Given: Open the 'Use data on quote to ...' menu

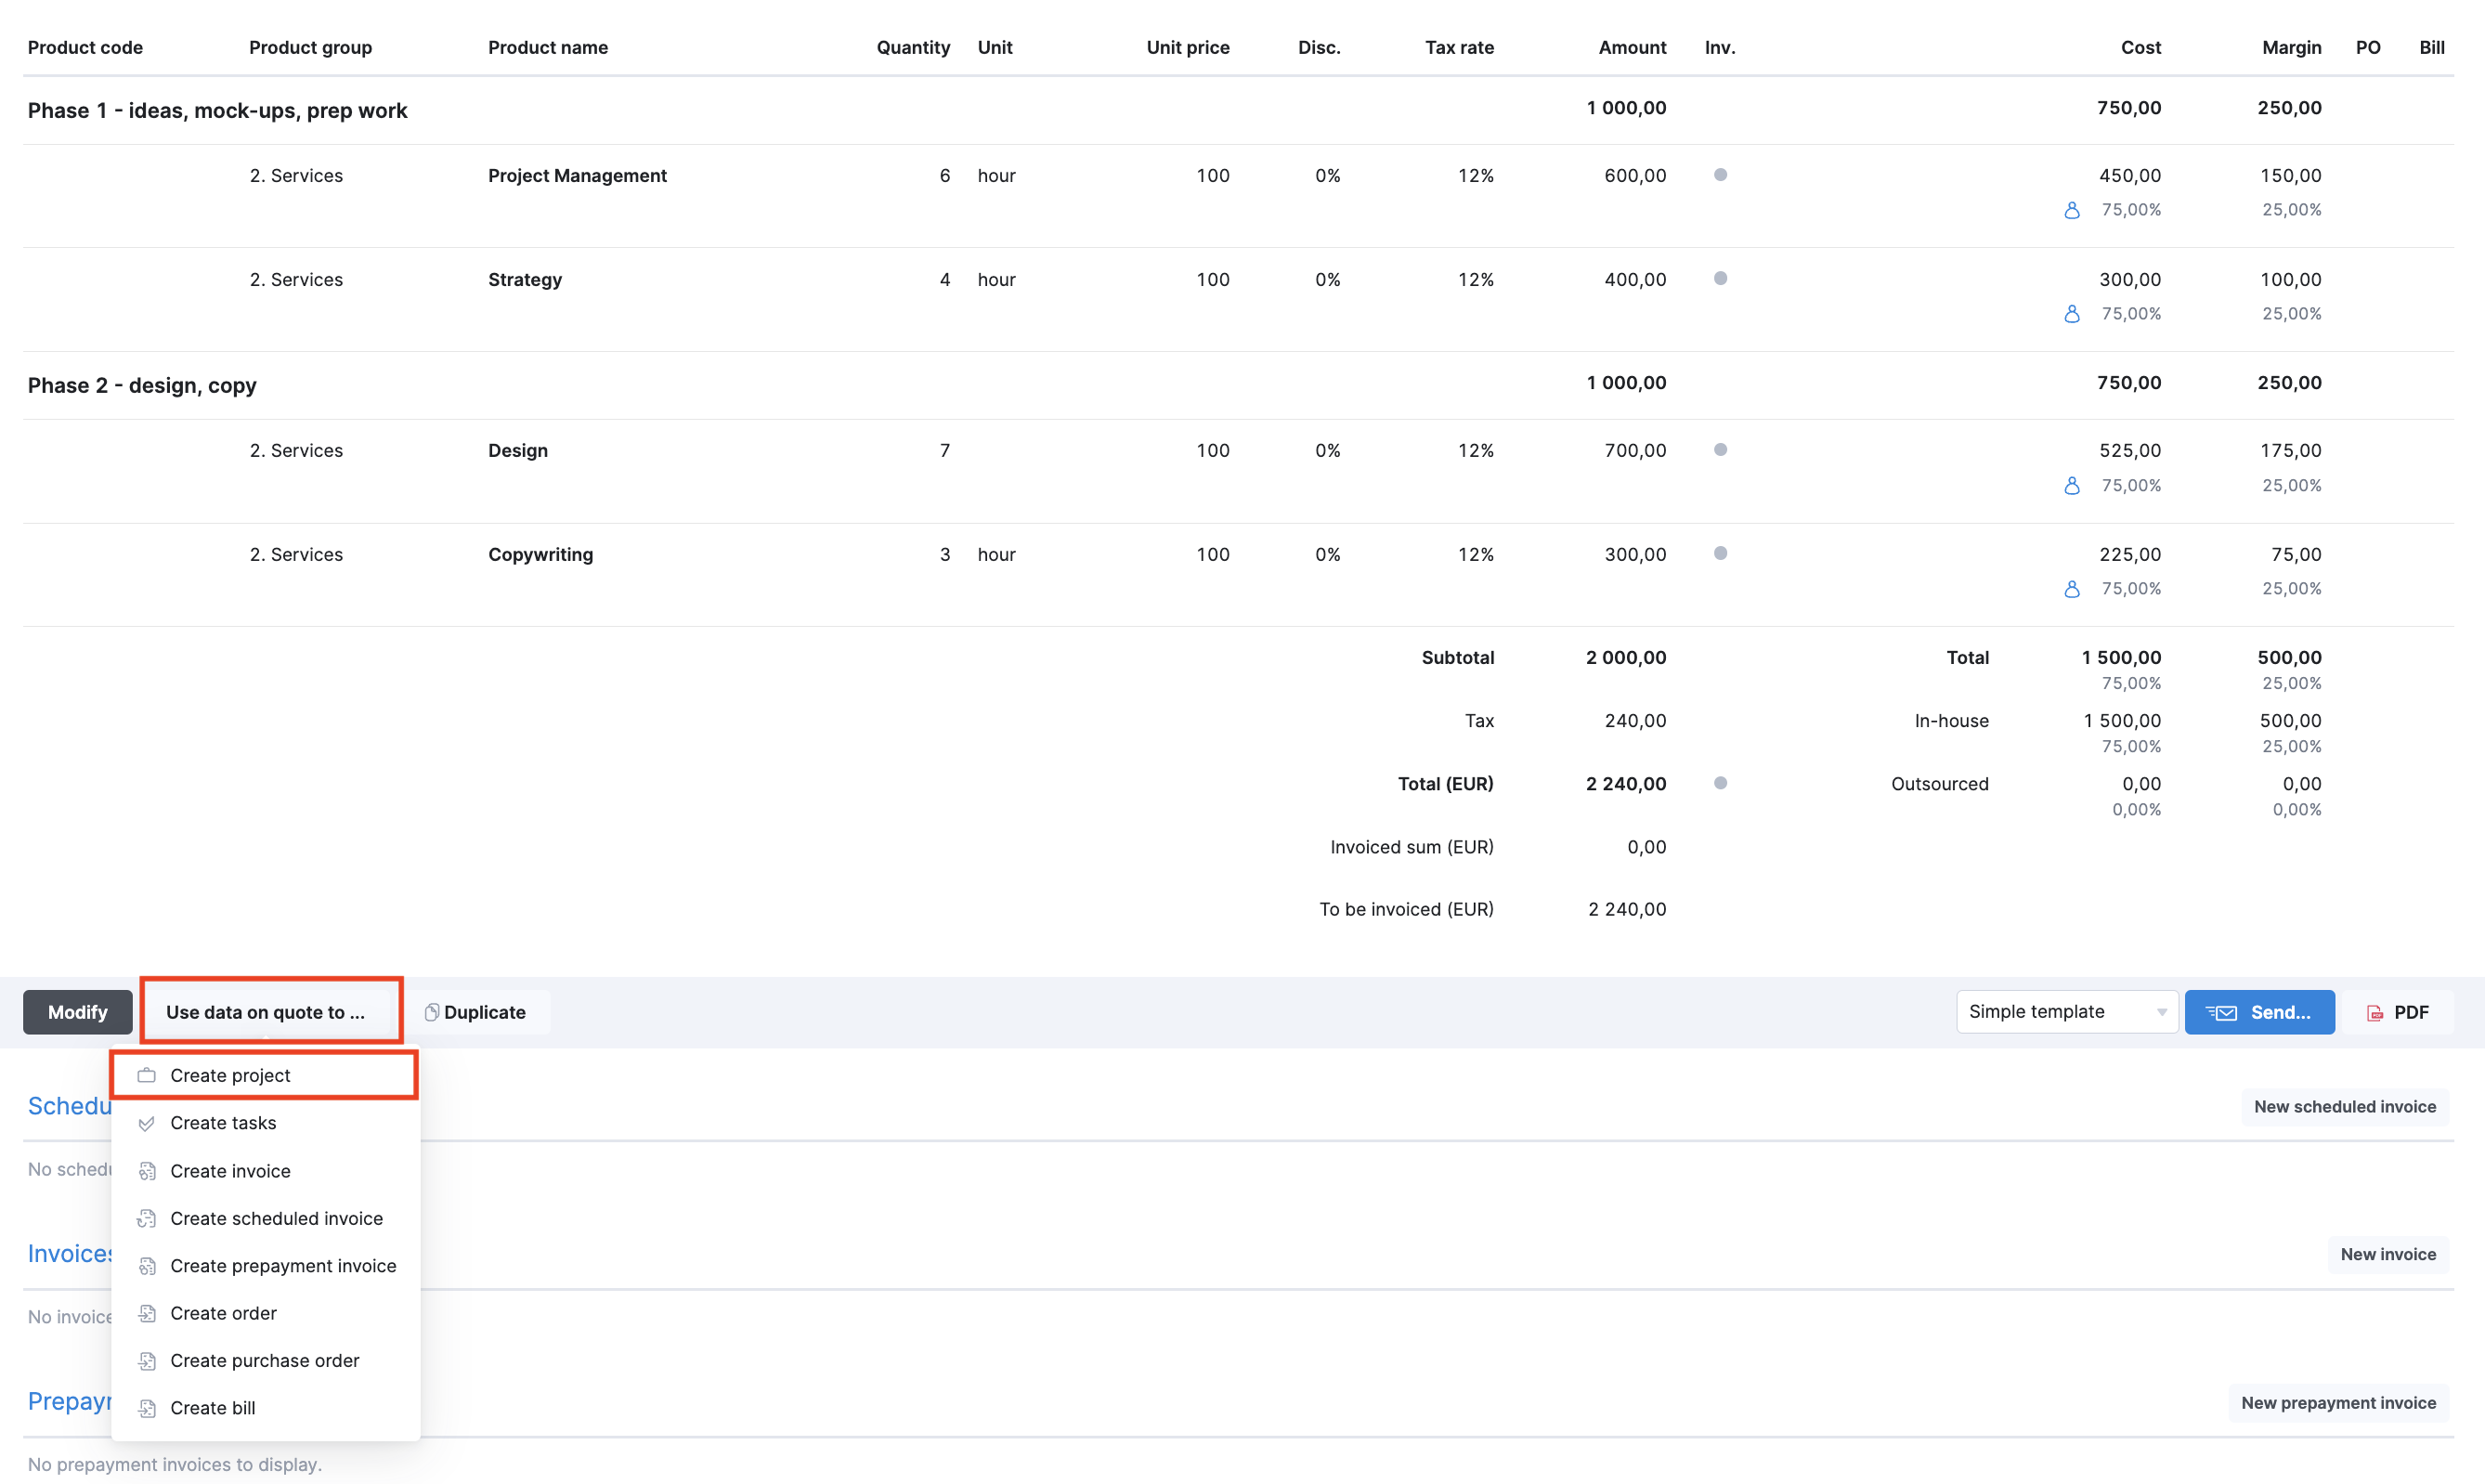Looking at the screenshot, I should pos(265,1012).
